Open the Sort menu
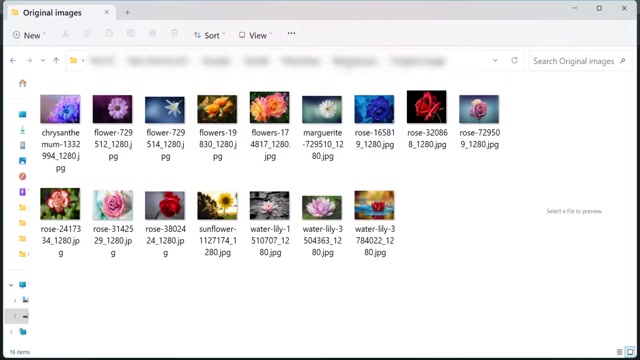The height and width of the screenshot is (360, 640). [209, 36]
